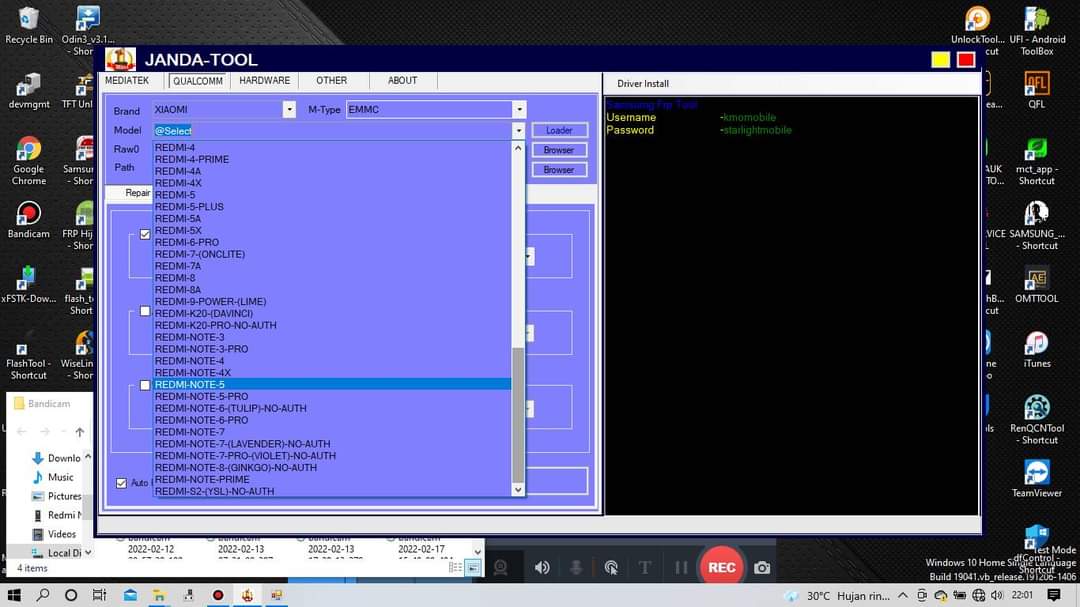
Task: Open QFL desktop icon
Action: [x=1037, y=90]
